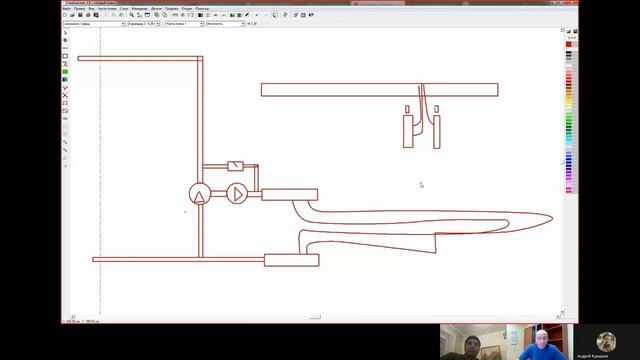Click the Print icon in toolbar
640x360 pixels.
pos(88,15)
